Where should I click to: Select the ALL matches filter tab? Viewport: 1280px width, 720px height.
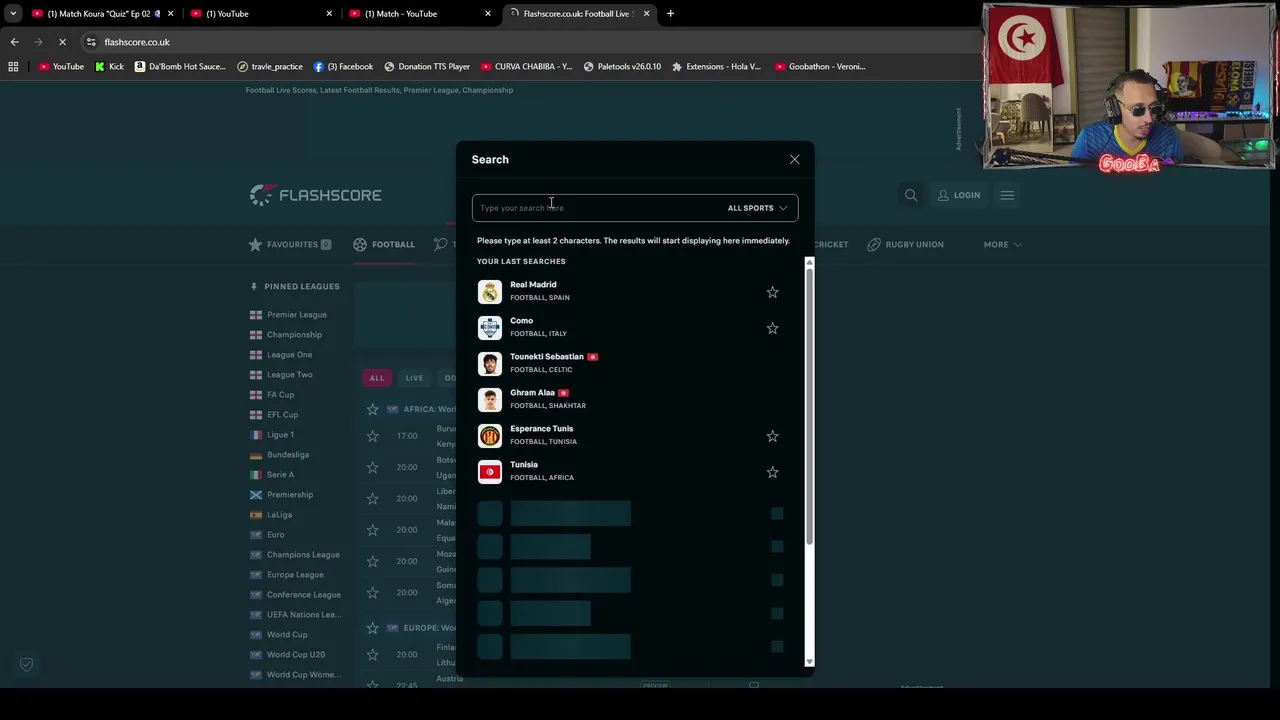tap(377, 378)
